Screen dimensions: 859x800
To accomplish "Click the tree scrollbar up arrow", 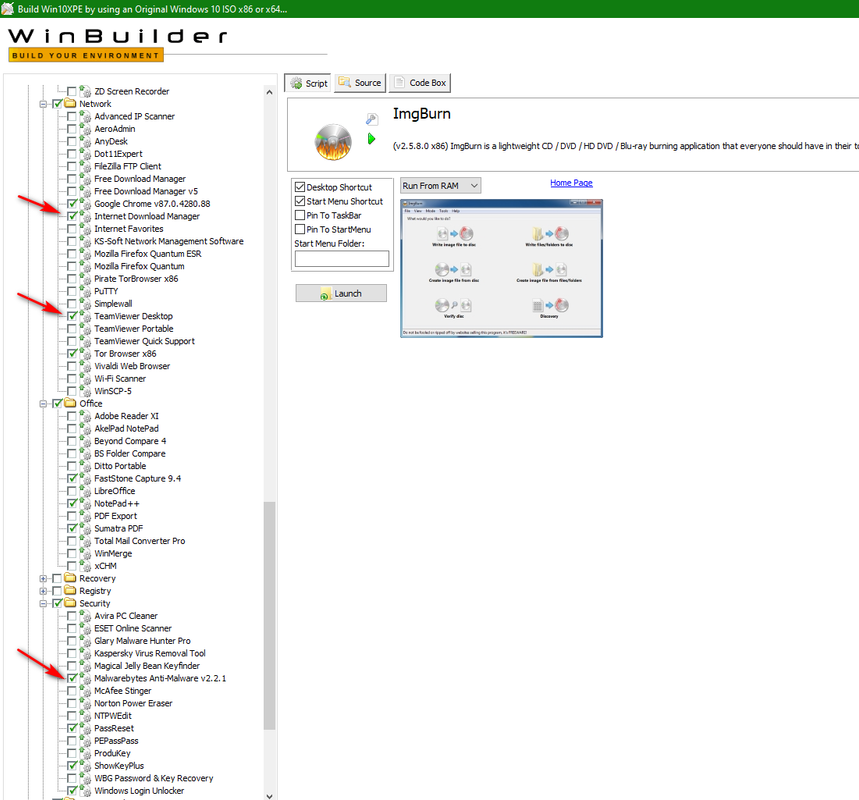I will [x=269, y=93].
